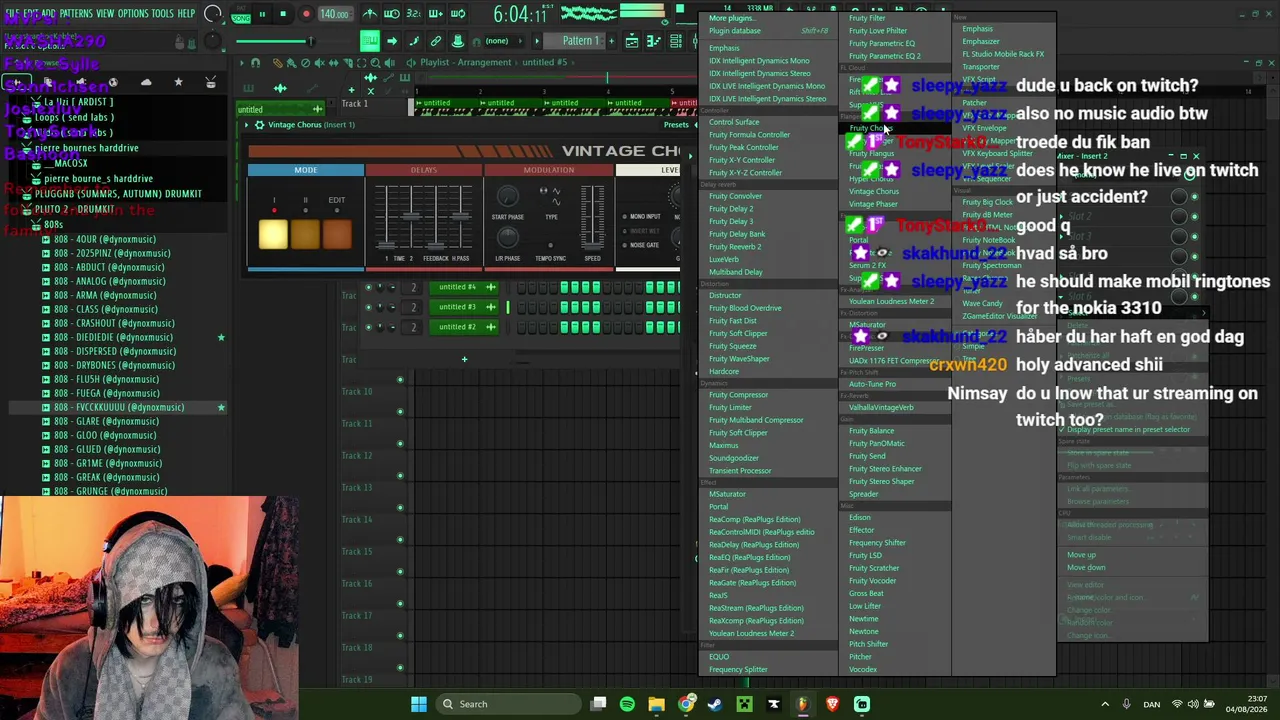Click Move up in mixer menu
This screenshot has height=720, width=1280.
[x=1081, y=555]
